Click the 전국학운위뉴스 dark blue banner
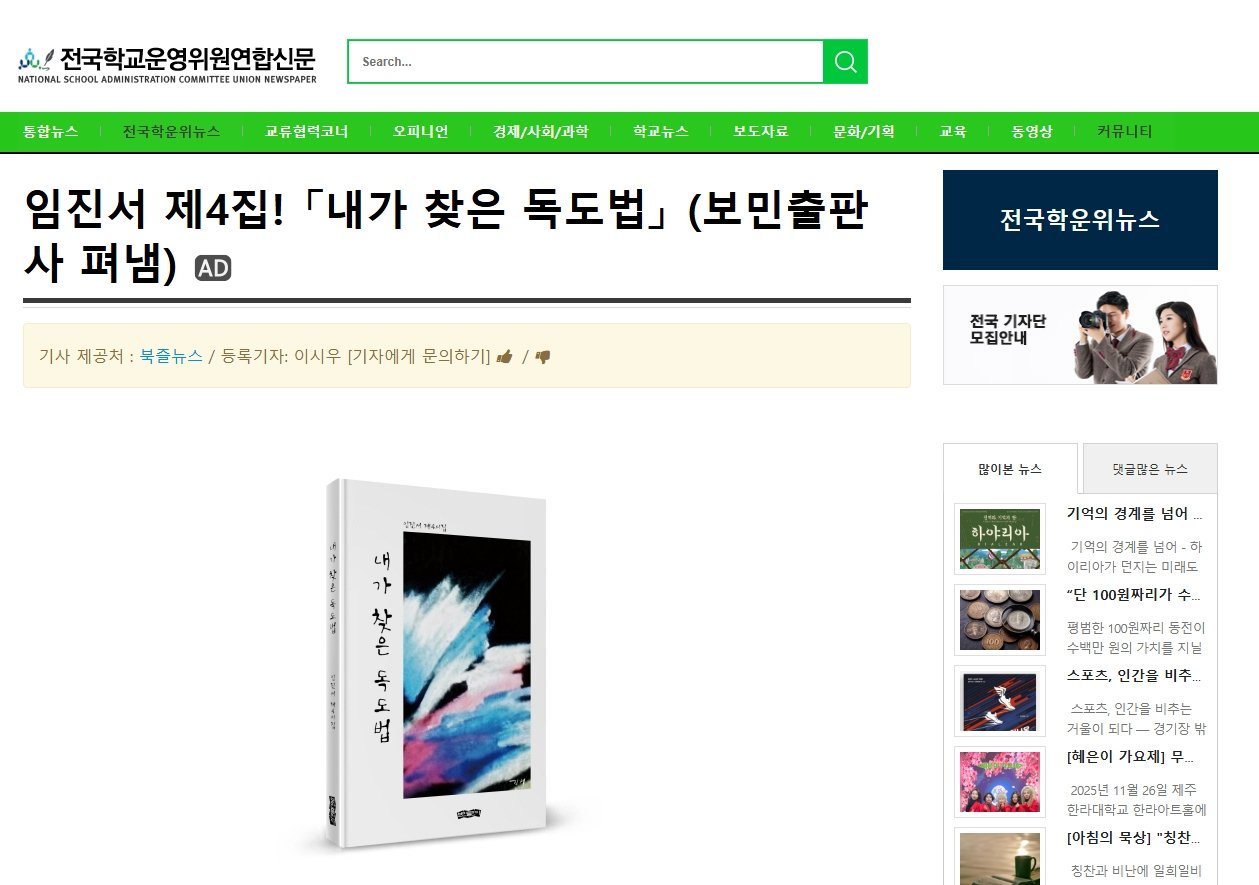The image size is (1259, 885). point(1080,220)
